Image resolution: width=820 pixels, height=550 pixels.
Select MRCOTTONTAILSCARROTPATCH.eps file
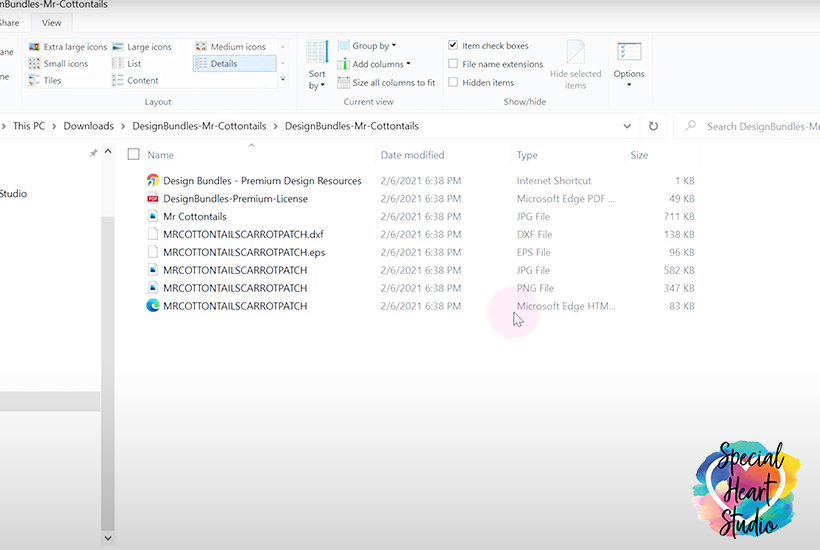[244, 252]
